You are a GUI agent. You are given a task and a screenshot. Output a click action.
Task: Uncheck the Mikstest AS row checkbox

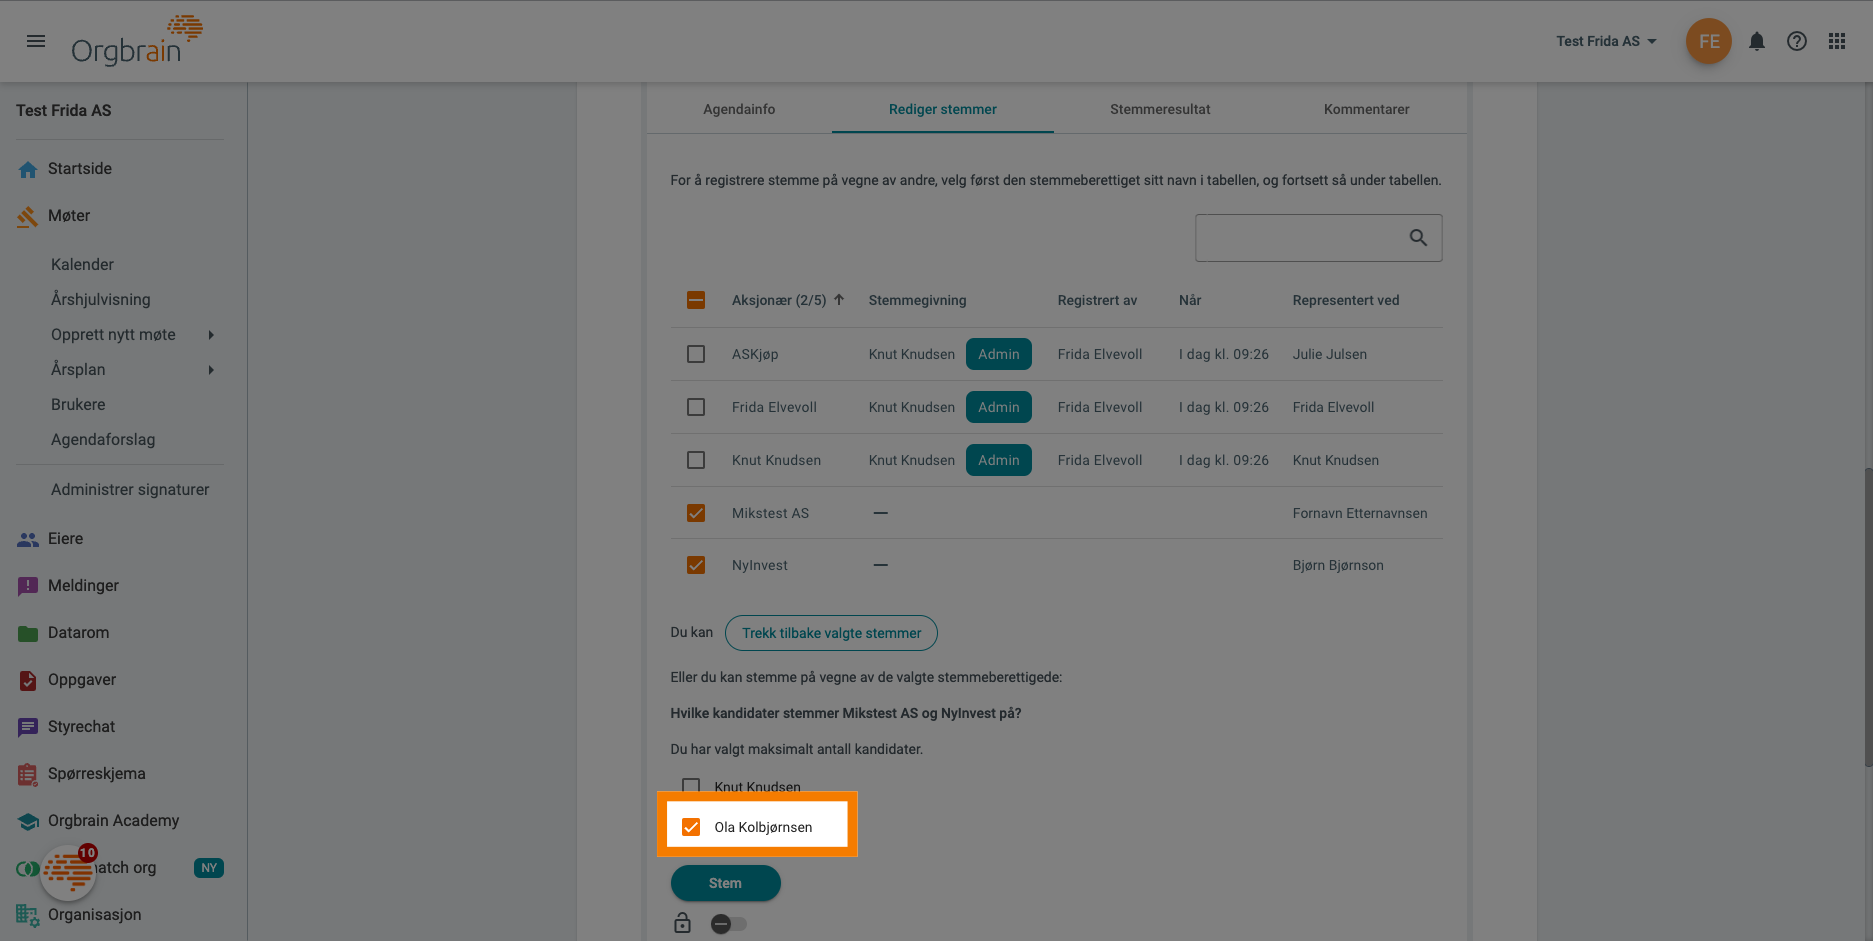[x=696, y=513]
